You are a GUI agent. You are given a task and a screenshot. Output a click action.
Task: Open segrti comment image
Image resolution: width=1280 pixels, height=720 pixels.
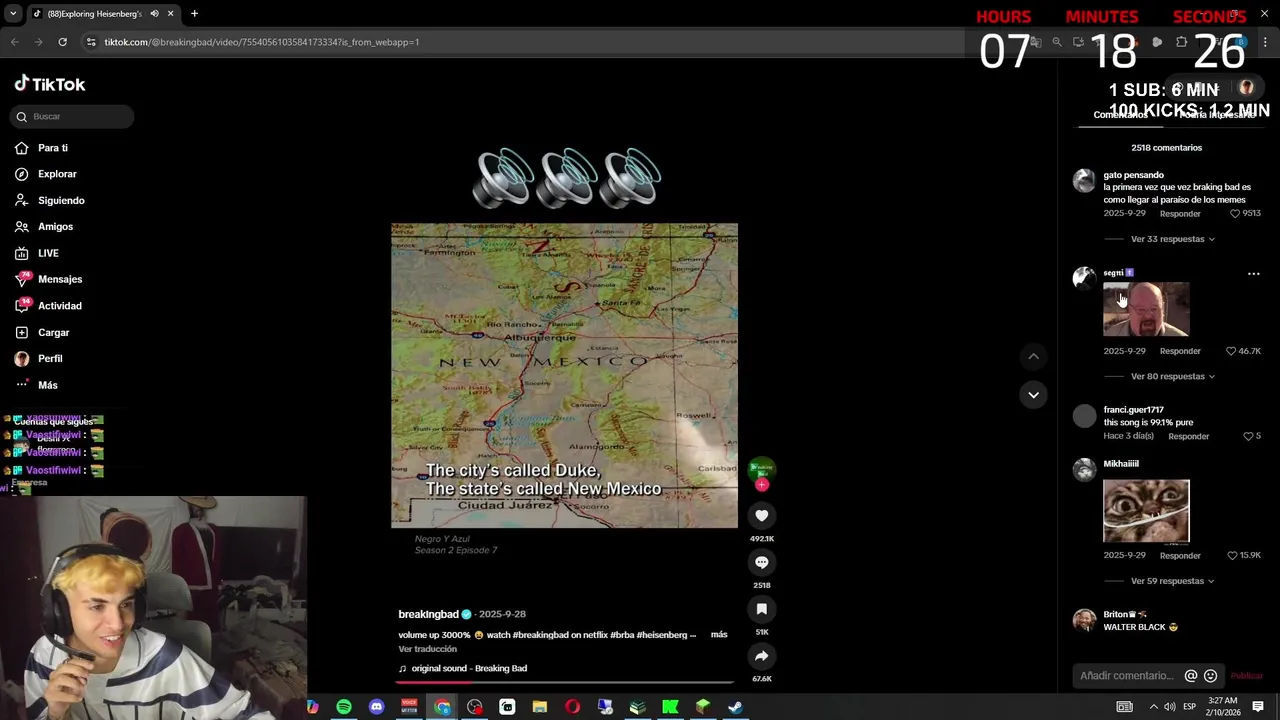click(1146, 309)
